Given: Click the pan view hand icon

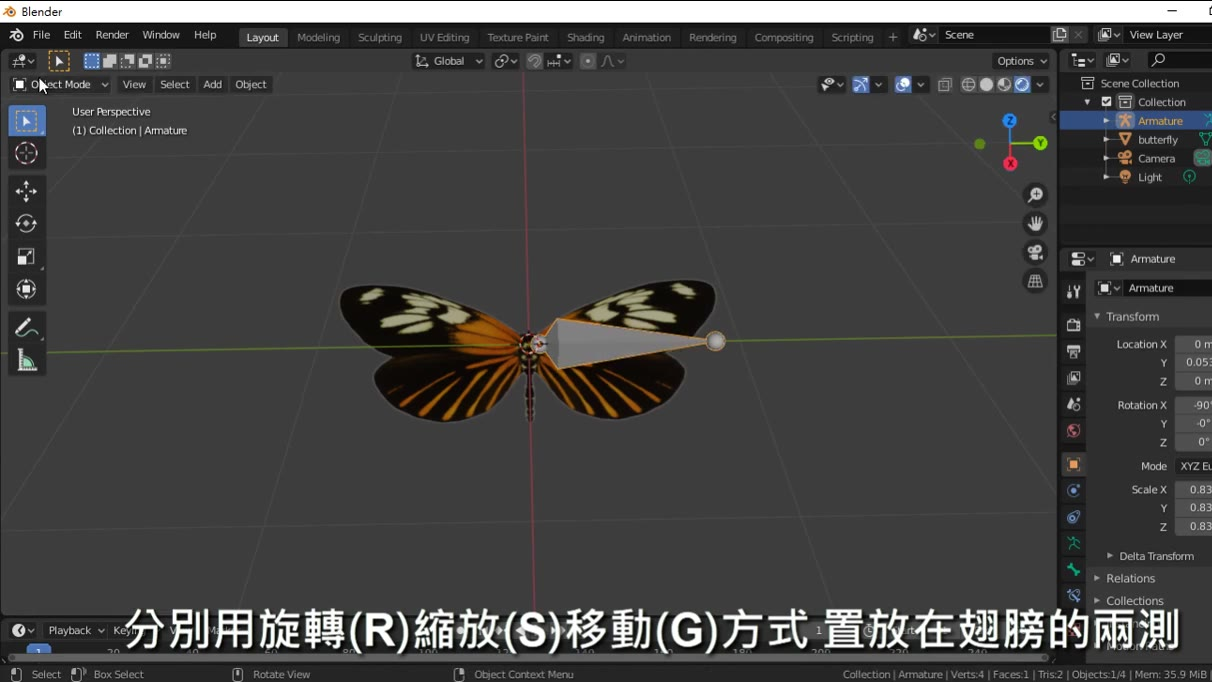Looking at the screenshot, I should [1035, 223].
